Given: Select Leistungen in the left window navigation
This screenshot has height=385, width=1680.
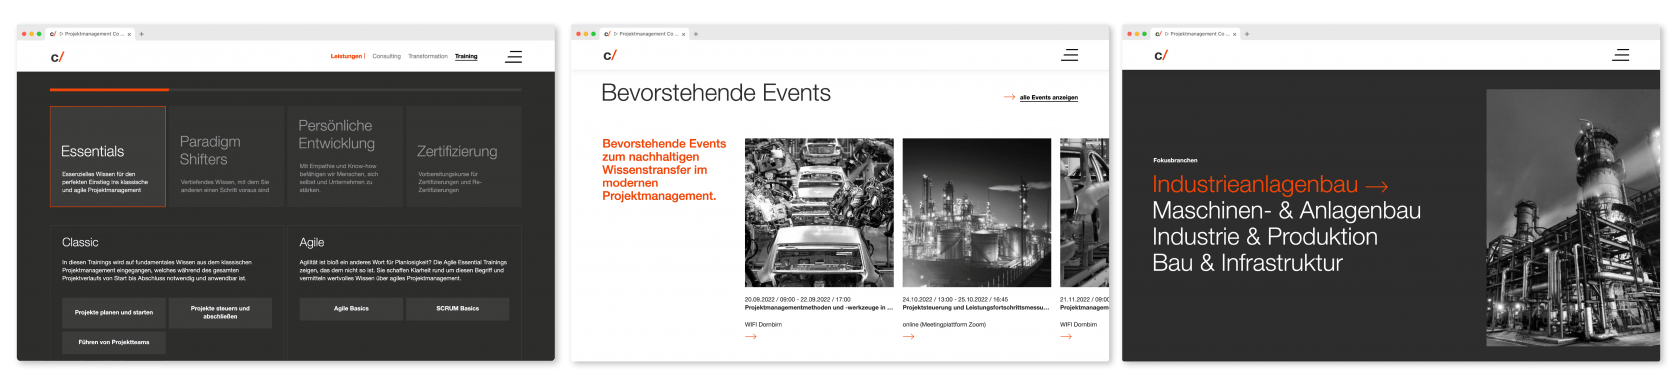Looking at the screenshot, I should (346, 56).
